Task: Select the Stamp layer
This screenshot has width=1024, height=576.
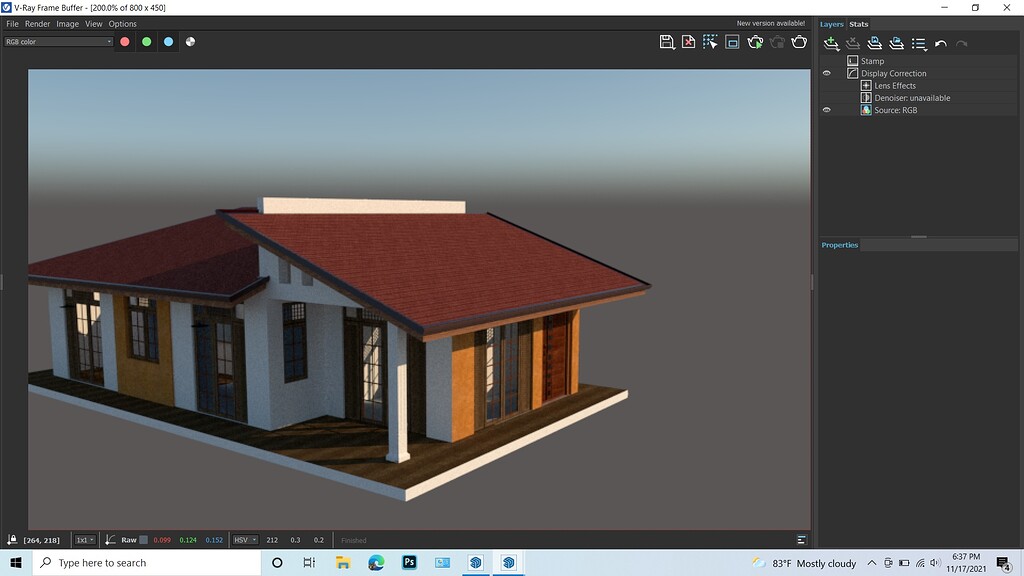Action: [874, 60]
